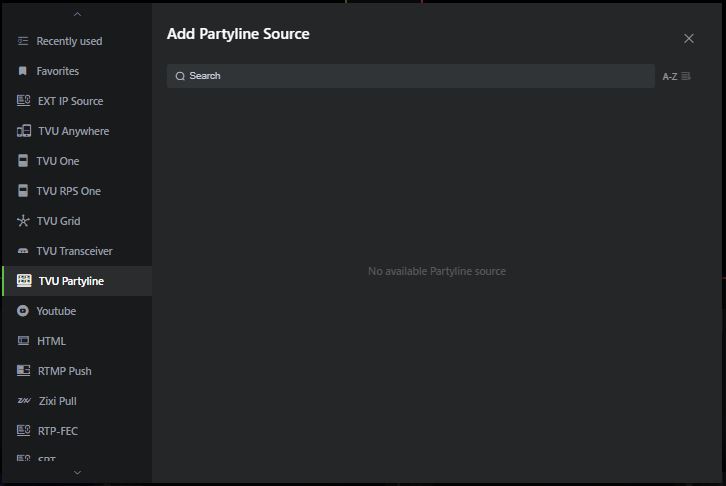This screenshot has width=726, height=486.
Task: Click 'No available Partyline source' message
Action: [437, 271]
